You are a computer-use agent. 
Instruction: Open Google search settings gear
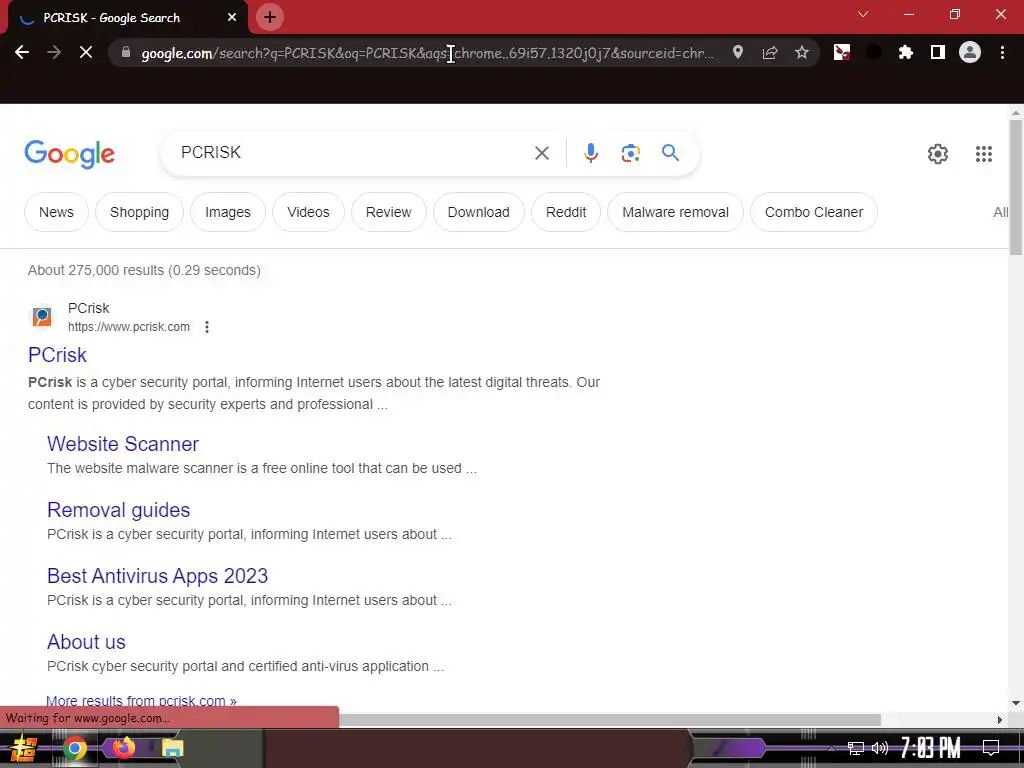[938, 153]
